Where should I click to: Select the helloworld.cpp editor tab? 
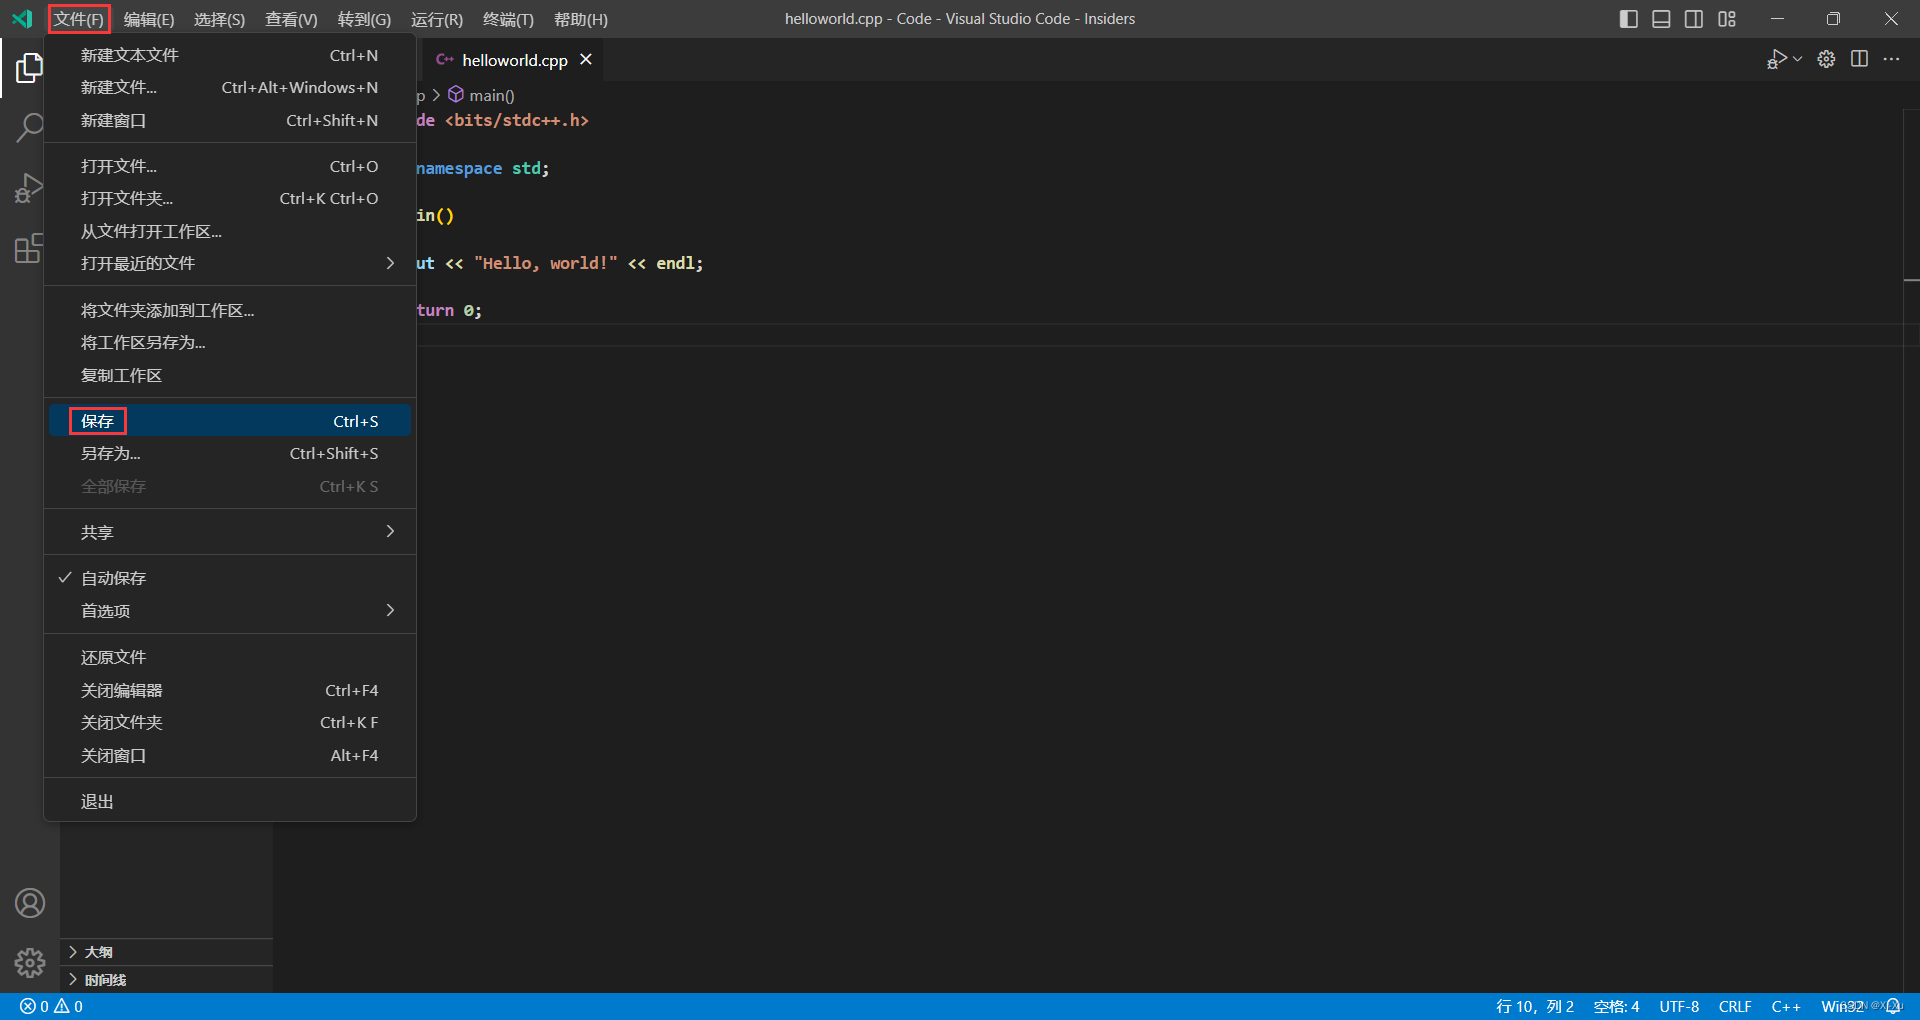coord(512,60)
